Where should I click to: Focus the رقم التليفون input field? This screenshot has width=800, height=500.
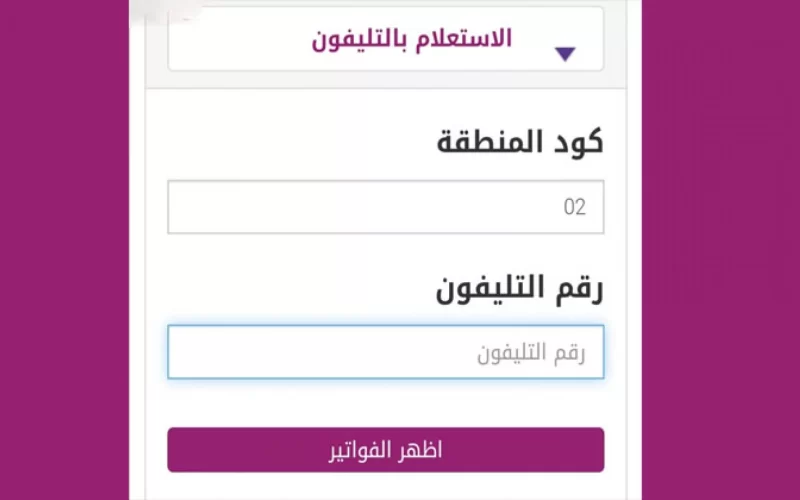385,352
